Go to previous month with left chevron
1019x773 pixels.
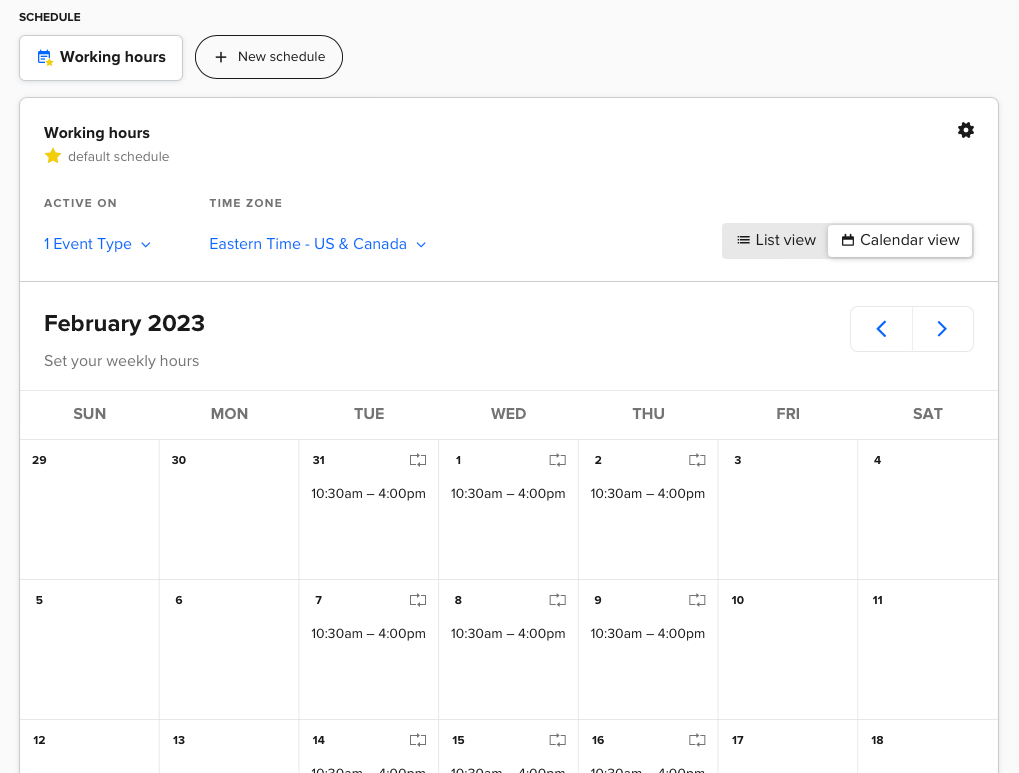click(881, 329)
